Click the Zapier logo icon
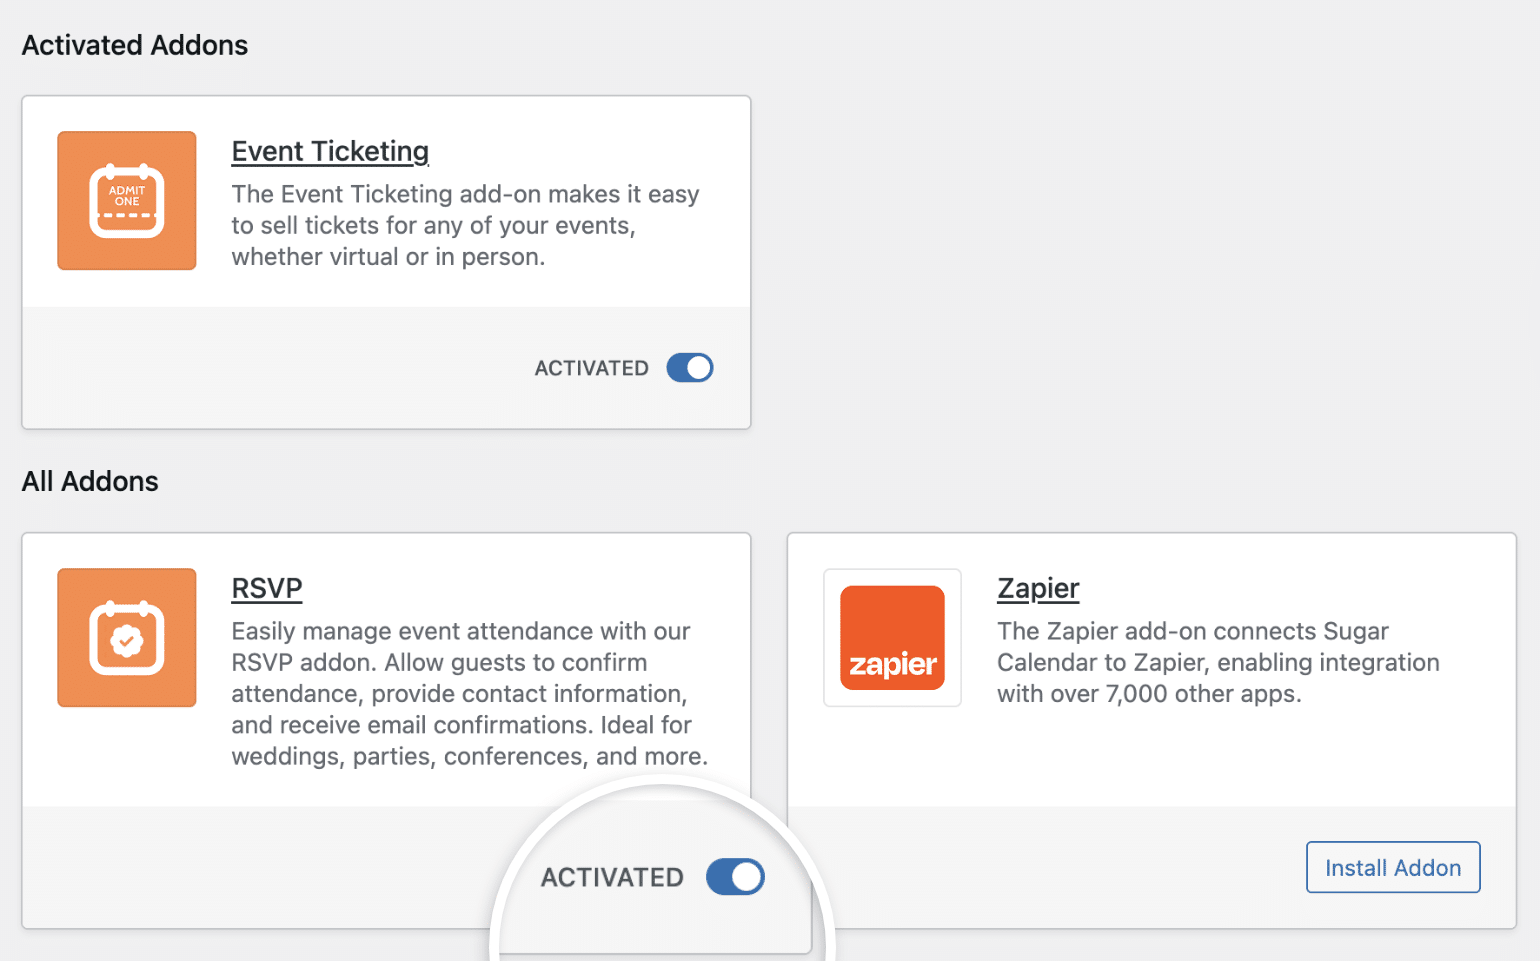Screen dimensions: 1540x961 pyautogui.click(x=892, y=638)
